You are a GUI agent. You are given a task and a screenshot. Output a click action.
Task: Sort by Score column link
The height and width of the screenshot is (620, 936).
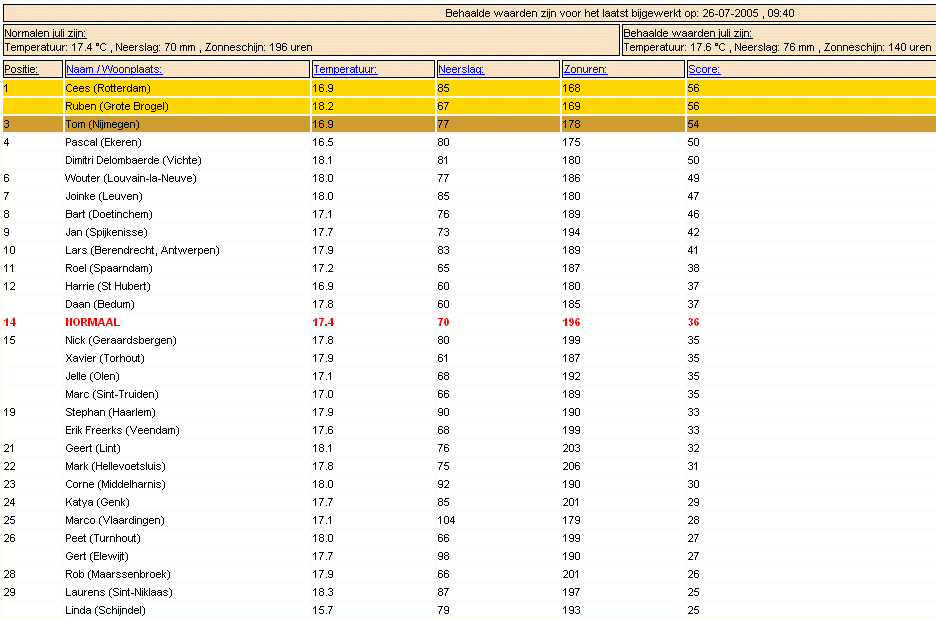click(704, 69)
